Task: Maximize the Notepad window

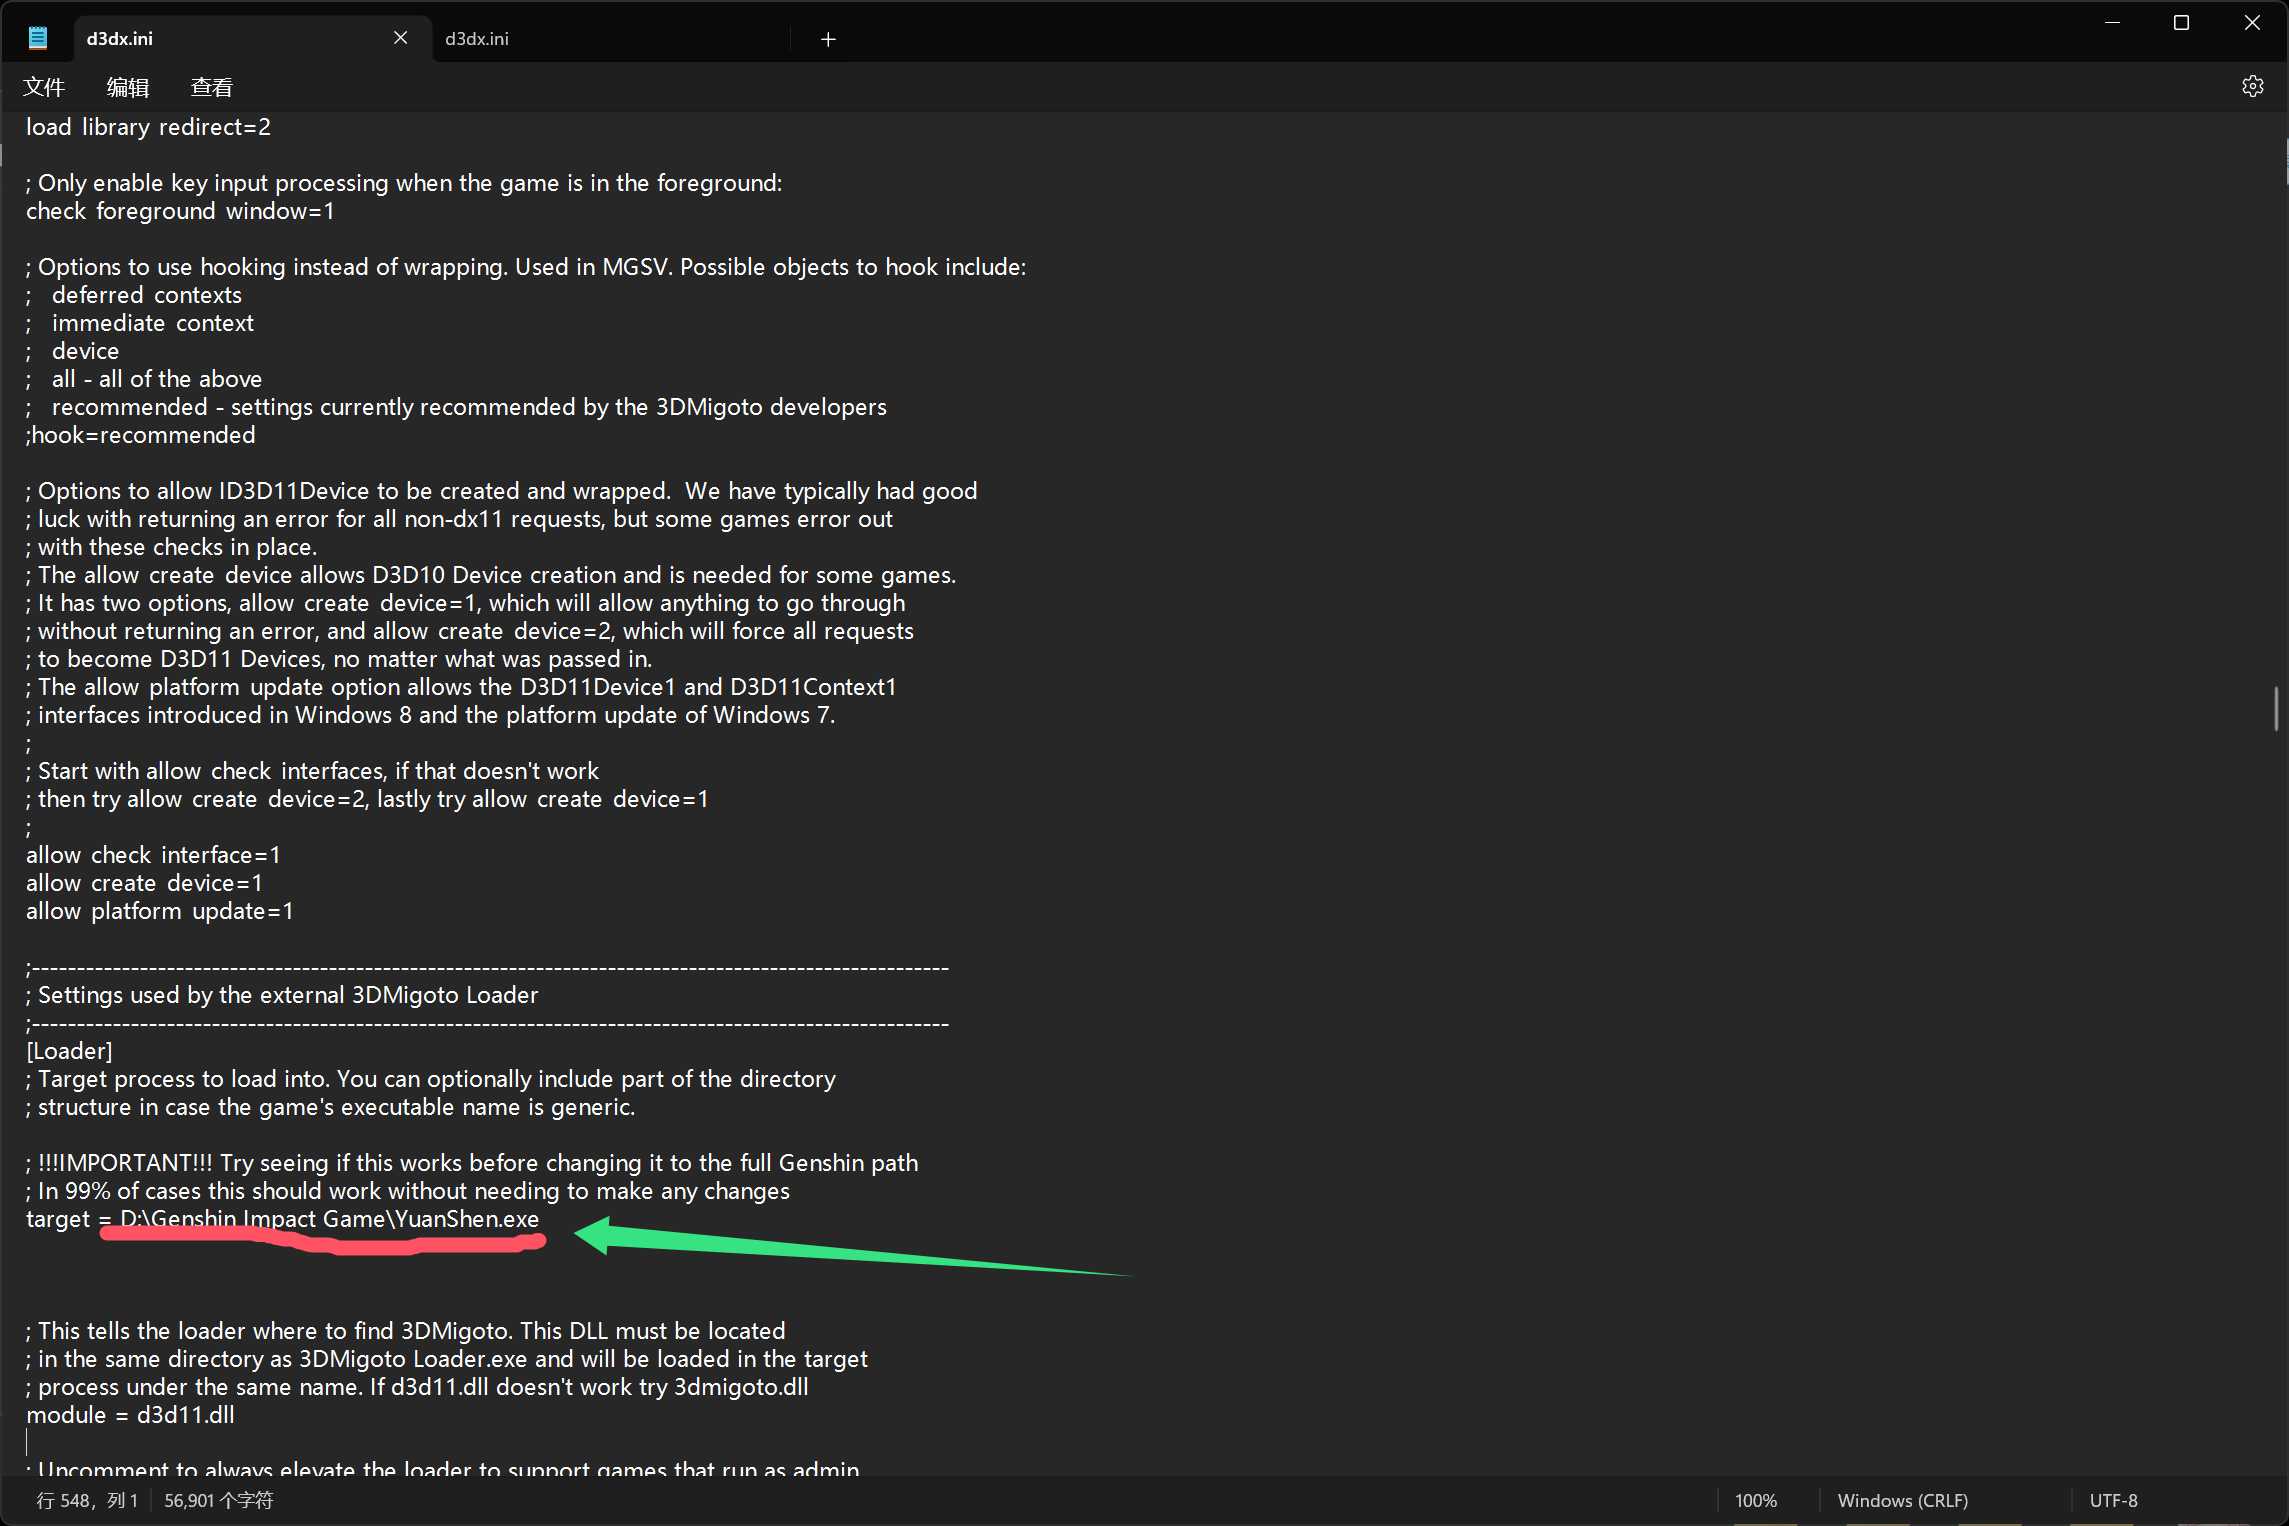Action: pyautogui.click(x=2181, y=23)
